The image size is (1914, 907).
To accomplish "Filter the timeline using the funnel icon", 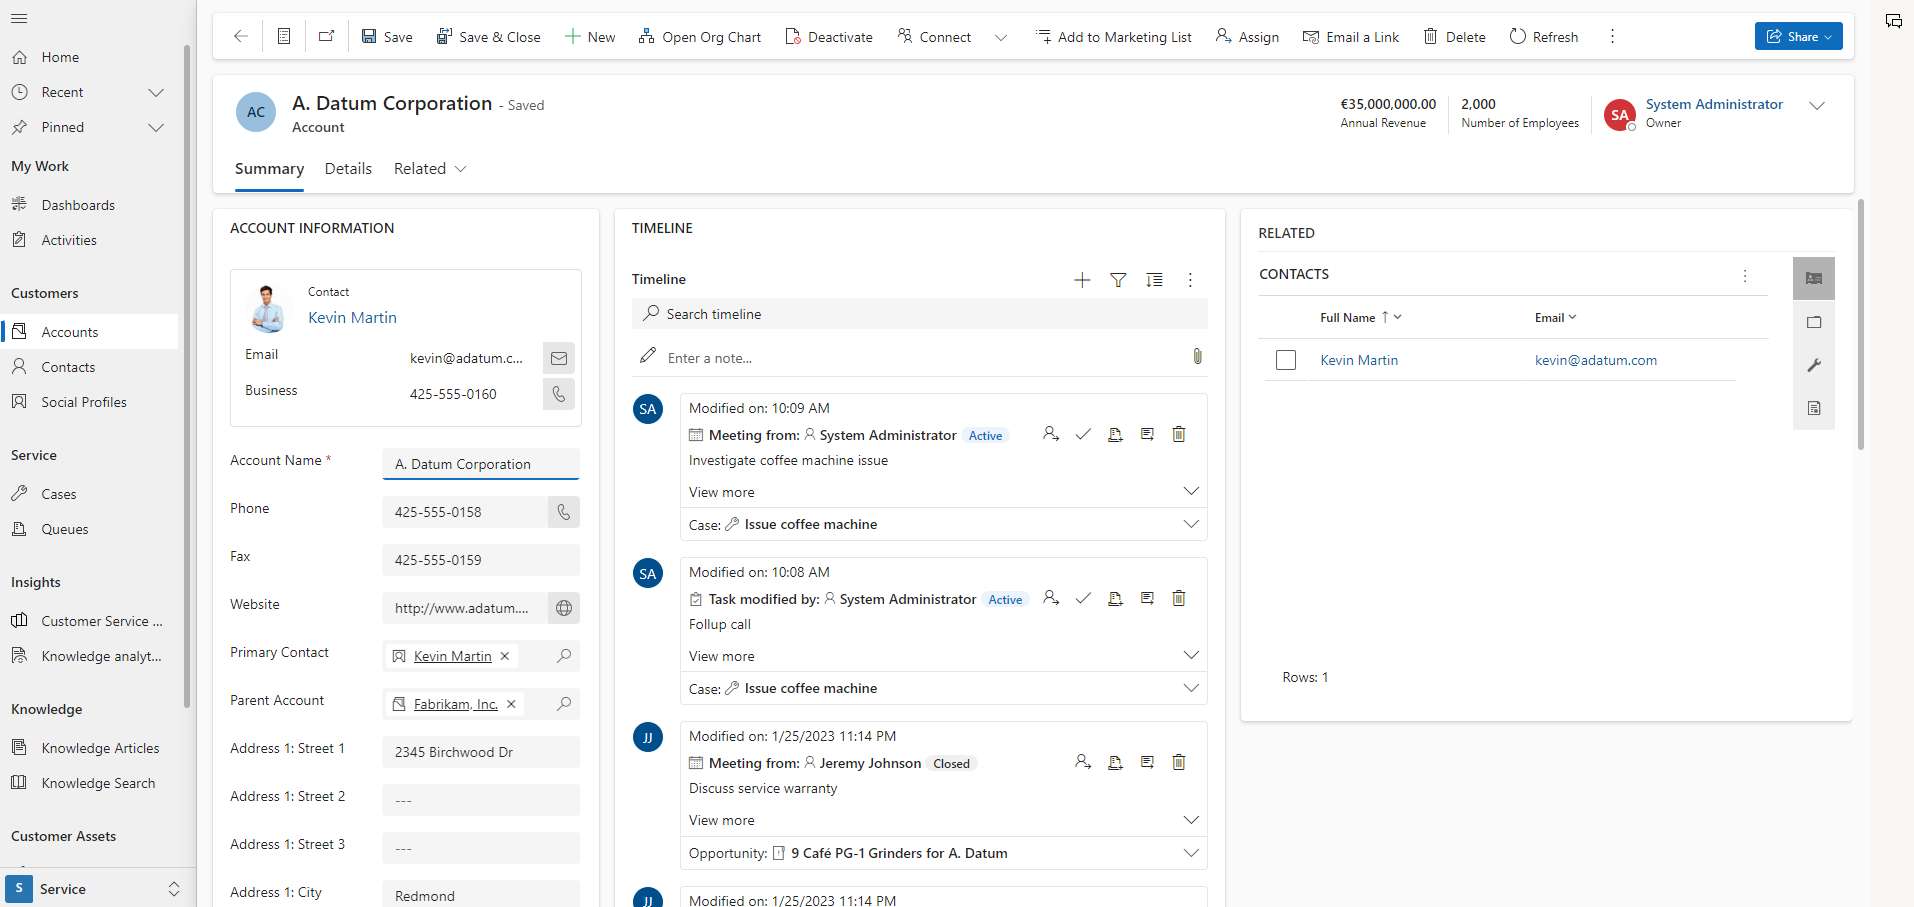I will click(1117, 280).
